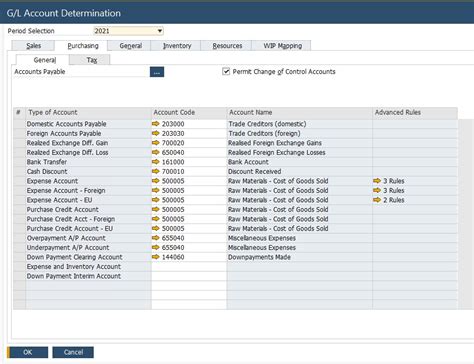Open link arrow beside account 650040
474x364 pixels.
point(156,152)
